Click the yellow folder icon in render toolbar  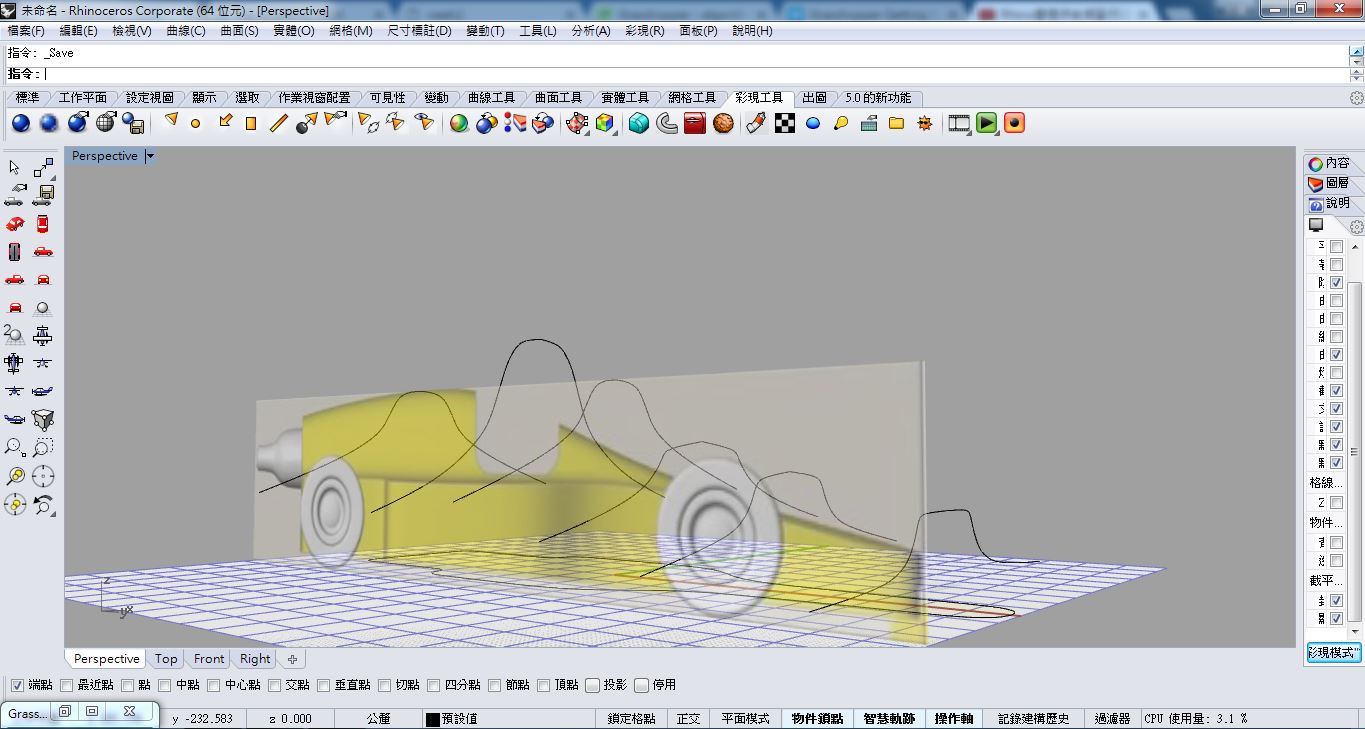click(x=896, y=123)
